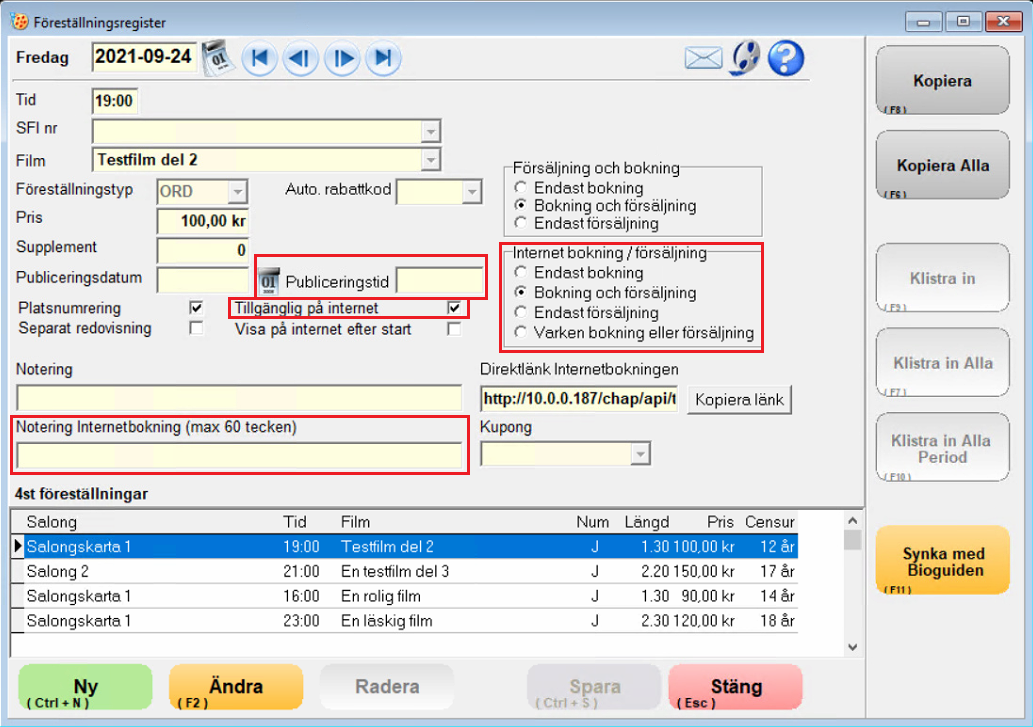The height and width of the screenshot is (727, 1033).
Task: Click the envelope mail icon
Action: (x=703, y=58)
